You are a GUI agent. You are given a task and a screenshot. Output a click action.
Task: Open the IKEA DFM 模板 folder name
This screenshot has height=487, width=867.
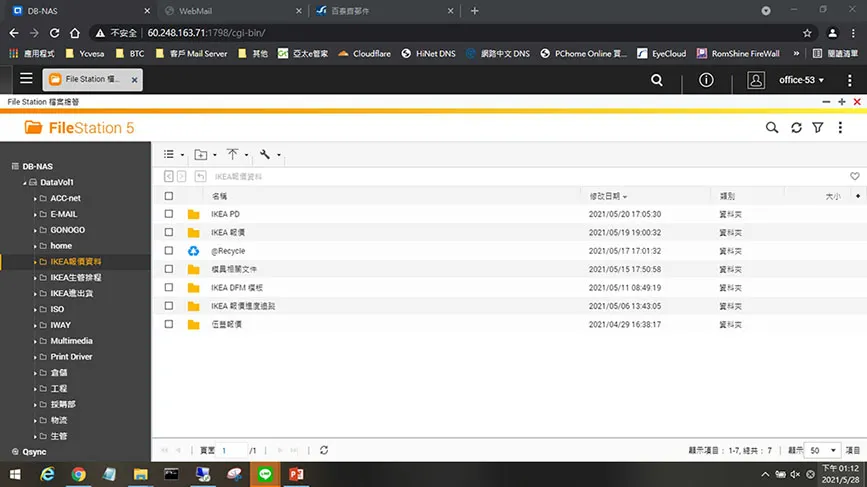pyautogui.click(x=237, y=287)
